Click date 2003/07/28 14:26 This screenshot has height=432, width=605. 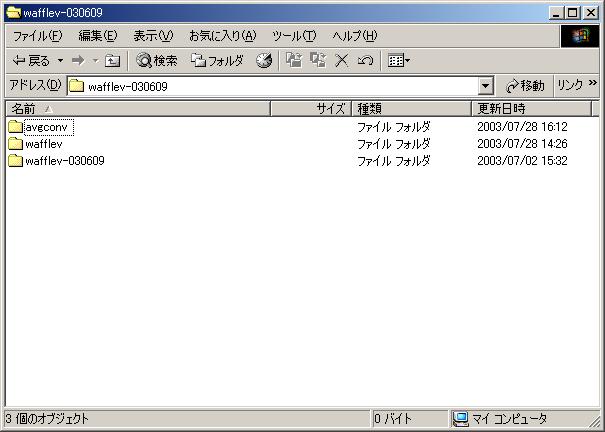tap(522, 143)
